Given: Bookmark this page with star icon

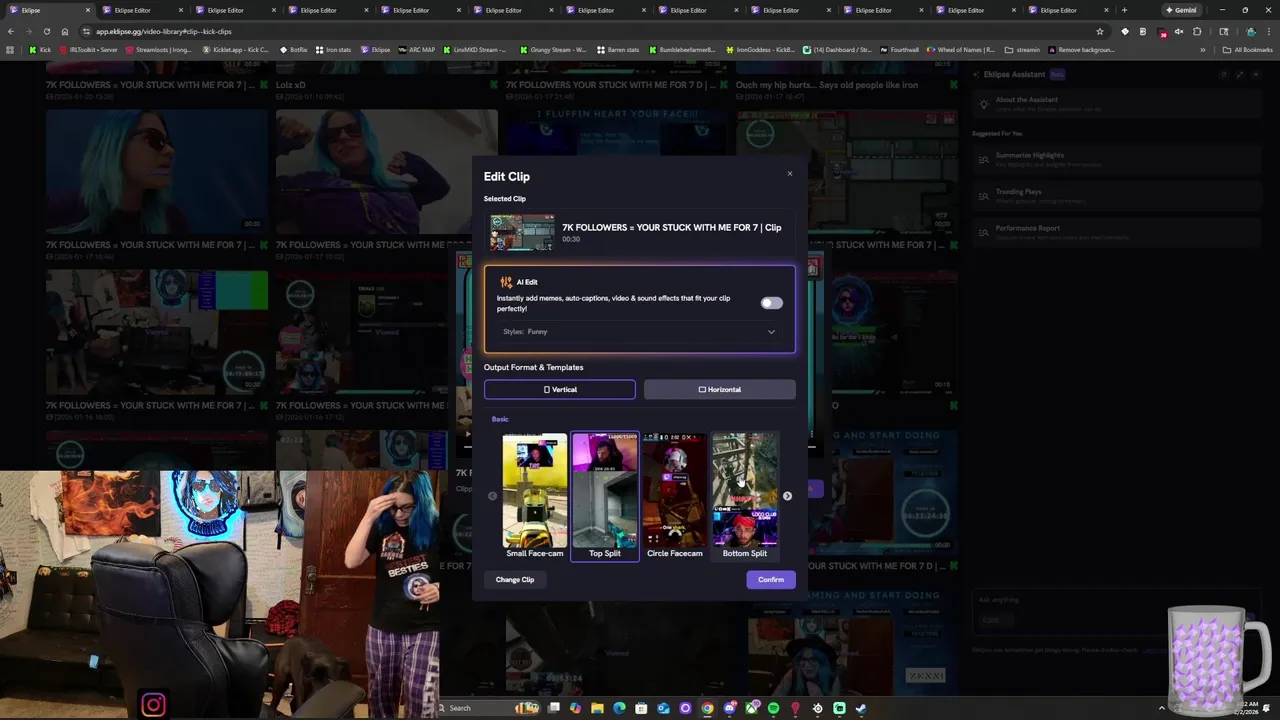Looking at the screenshot, I should 1100,31.
